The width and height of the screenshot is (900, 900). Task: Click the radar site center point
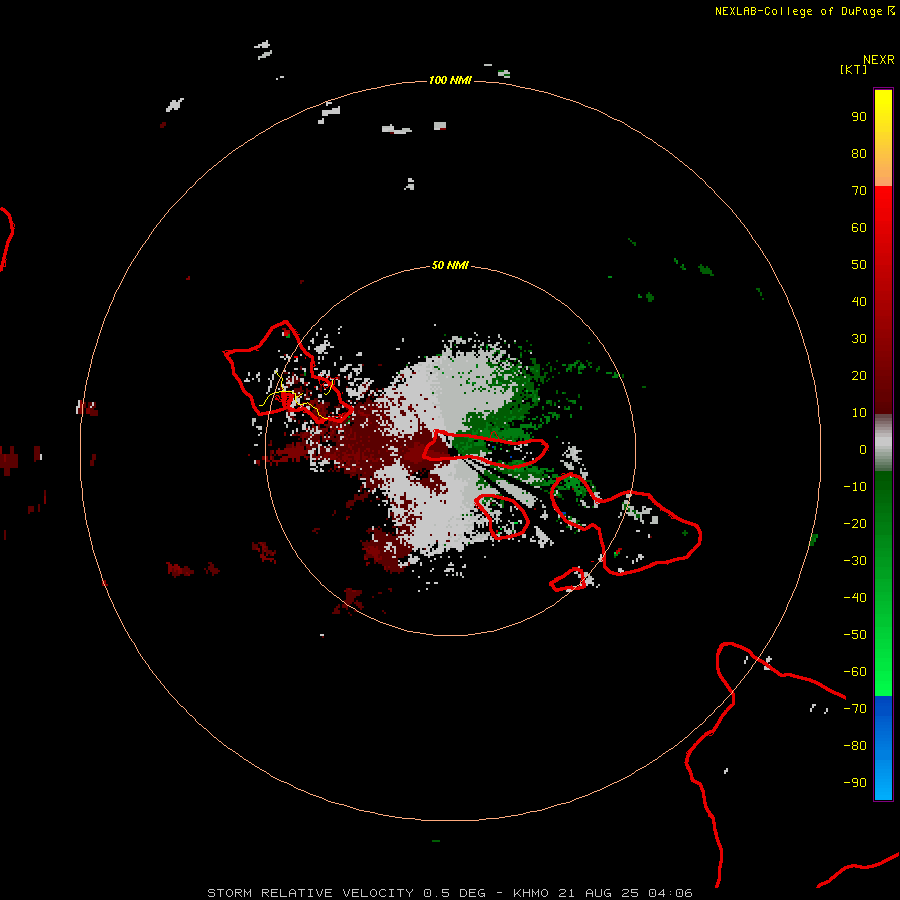tap(452, 452)
